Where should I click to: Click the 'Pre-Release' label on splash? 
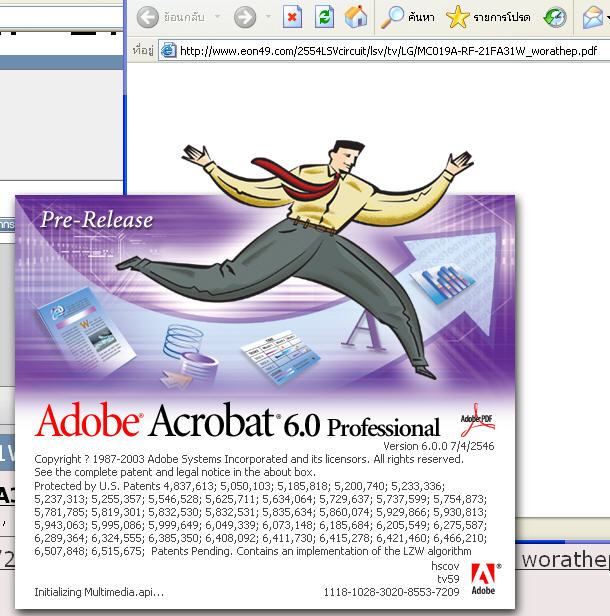[97, 220]
